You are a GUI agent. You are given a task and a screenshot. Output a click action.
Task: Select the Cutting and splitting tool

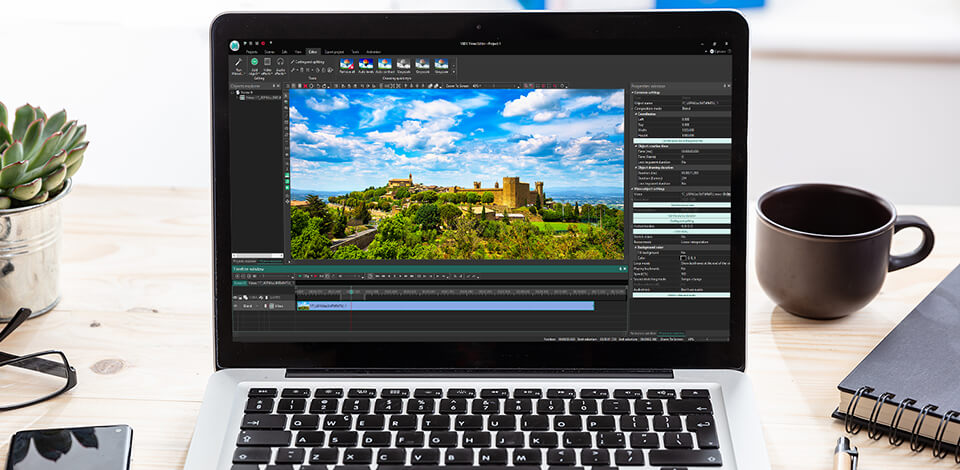(x=307, y=62)
